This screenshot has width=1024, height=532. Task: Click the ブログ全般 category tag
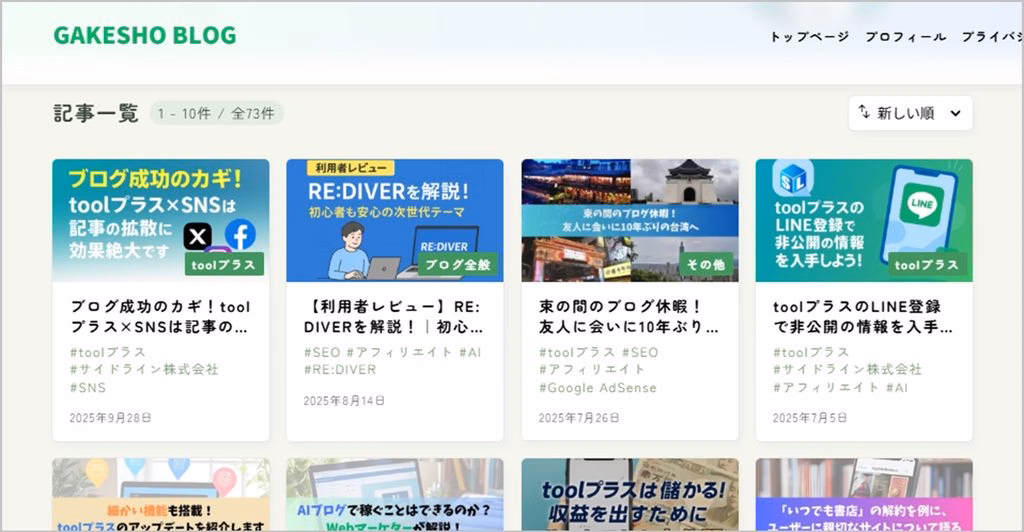[x=458, y=264]
